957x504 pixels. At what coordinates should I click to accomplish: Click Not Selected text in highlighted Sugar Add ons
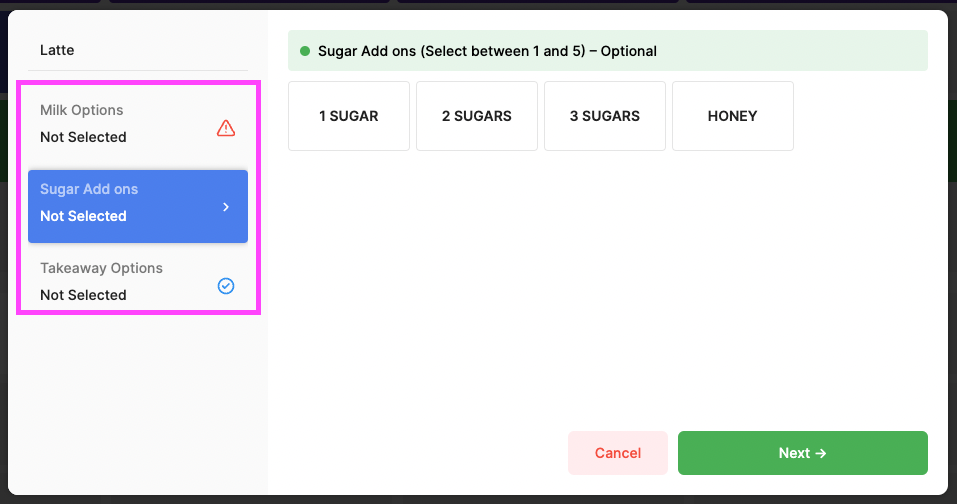tap(84, 216)
